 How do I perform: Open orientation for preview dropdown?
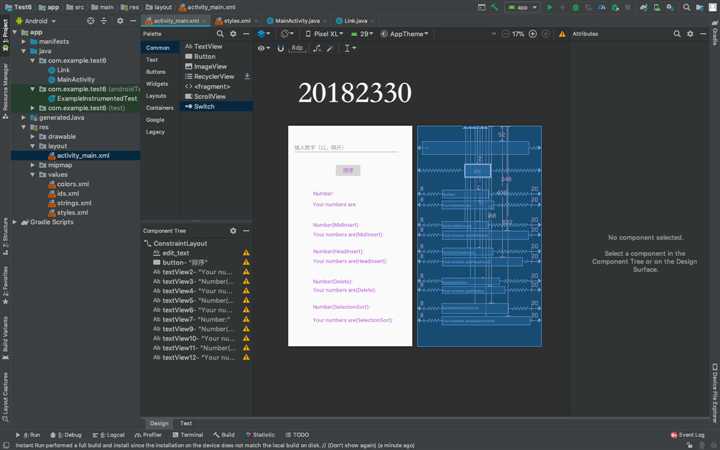287,34
